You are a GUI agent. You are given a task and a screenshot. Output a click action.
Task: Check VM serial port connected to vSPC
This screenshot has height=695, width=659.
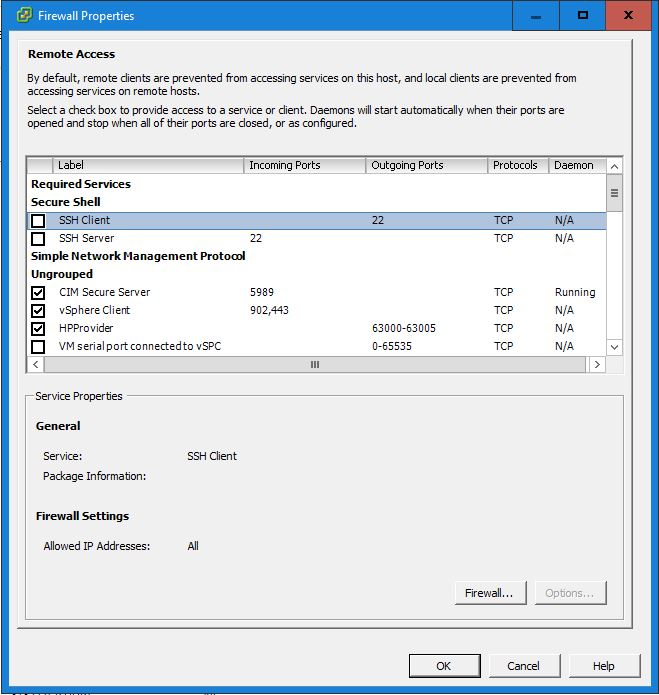[38, 347]
